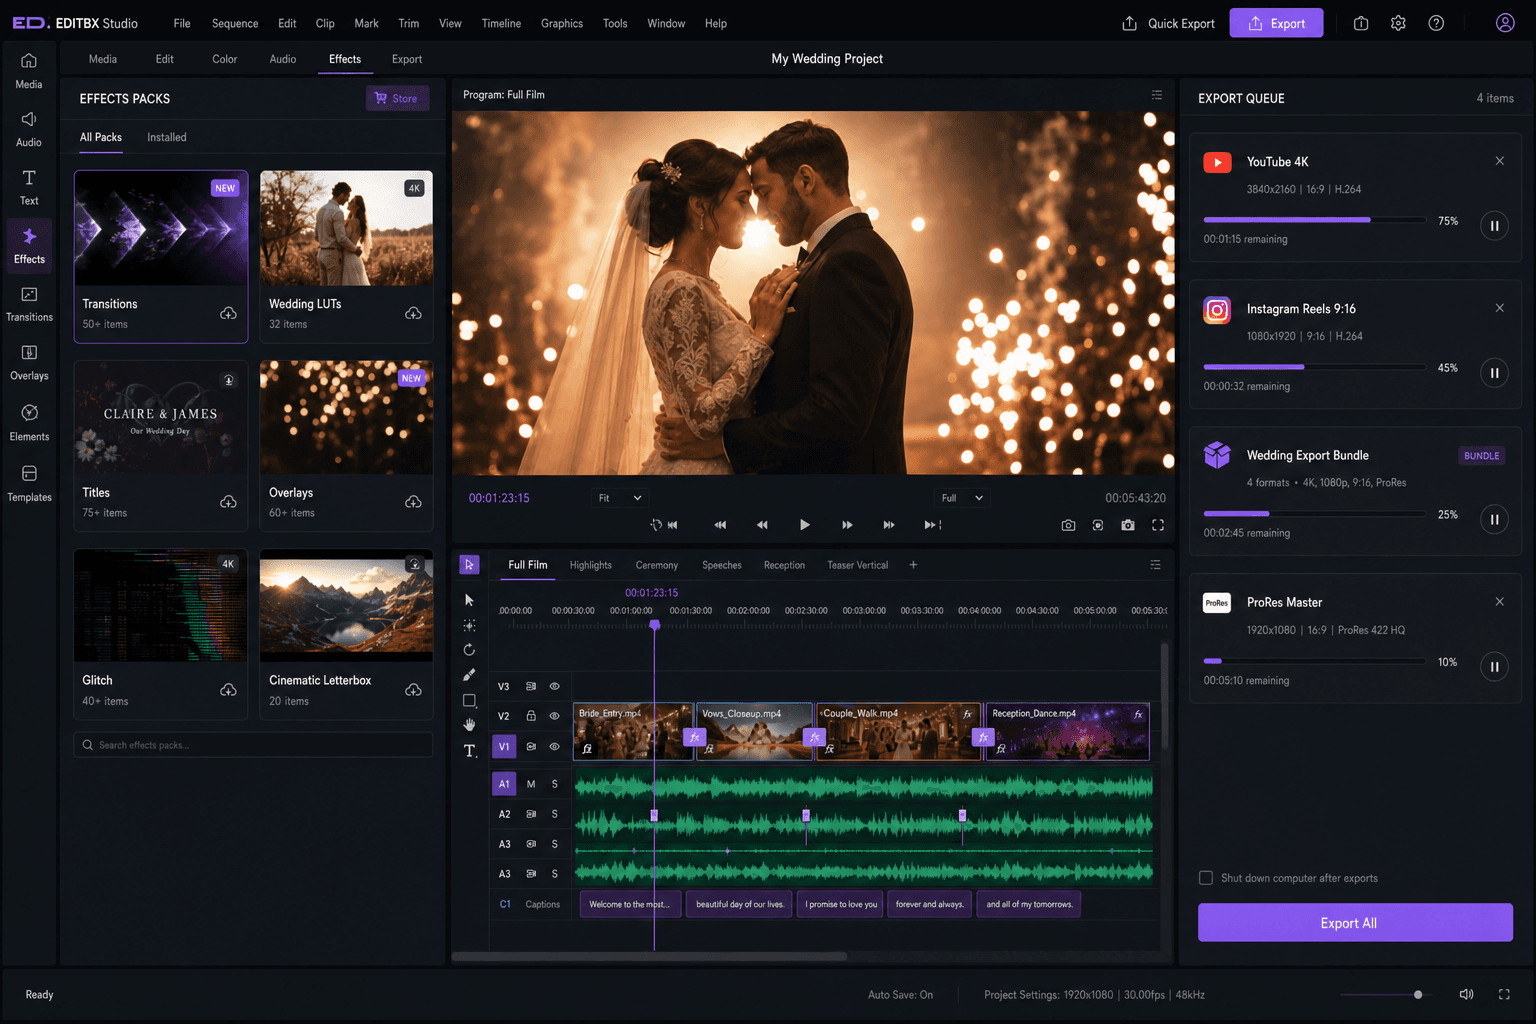Open the Highlights sequence tab

pos(591,565)
